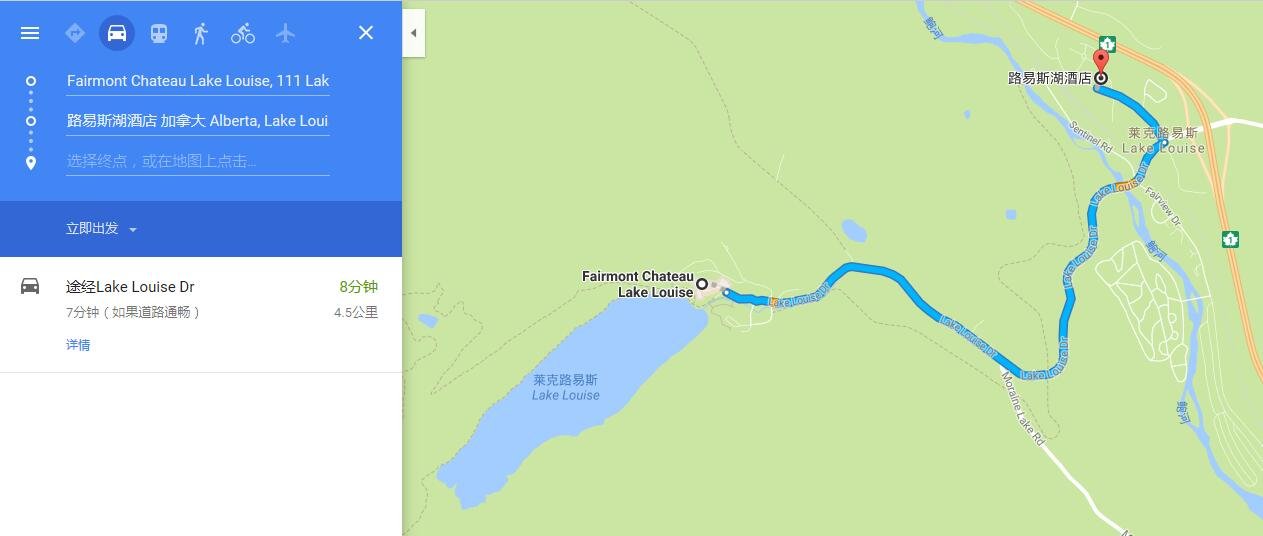
Task: Switch to walking directions mode
Action: 201,33
